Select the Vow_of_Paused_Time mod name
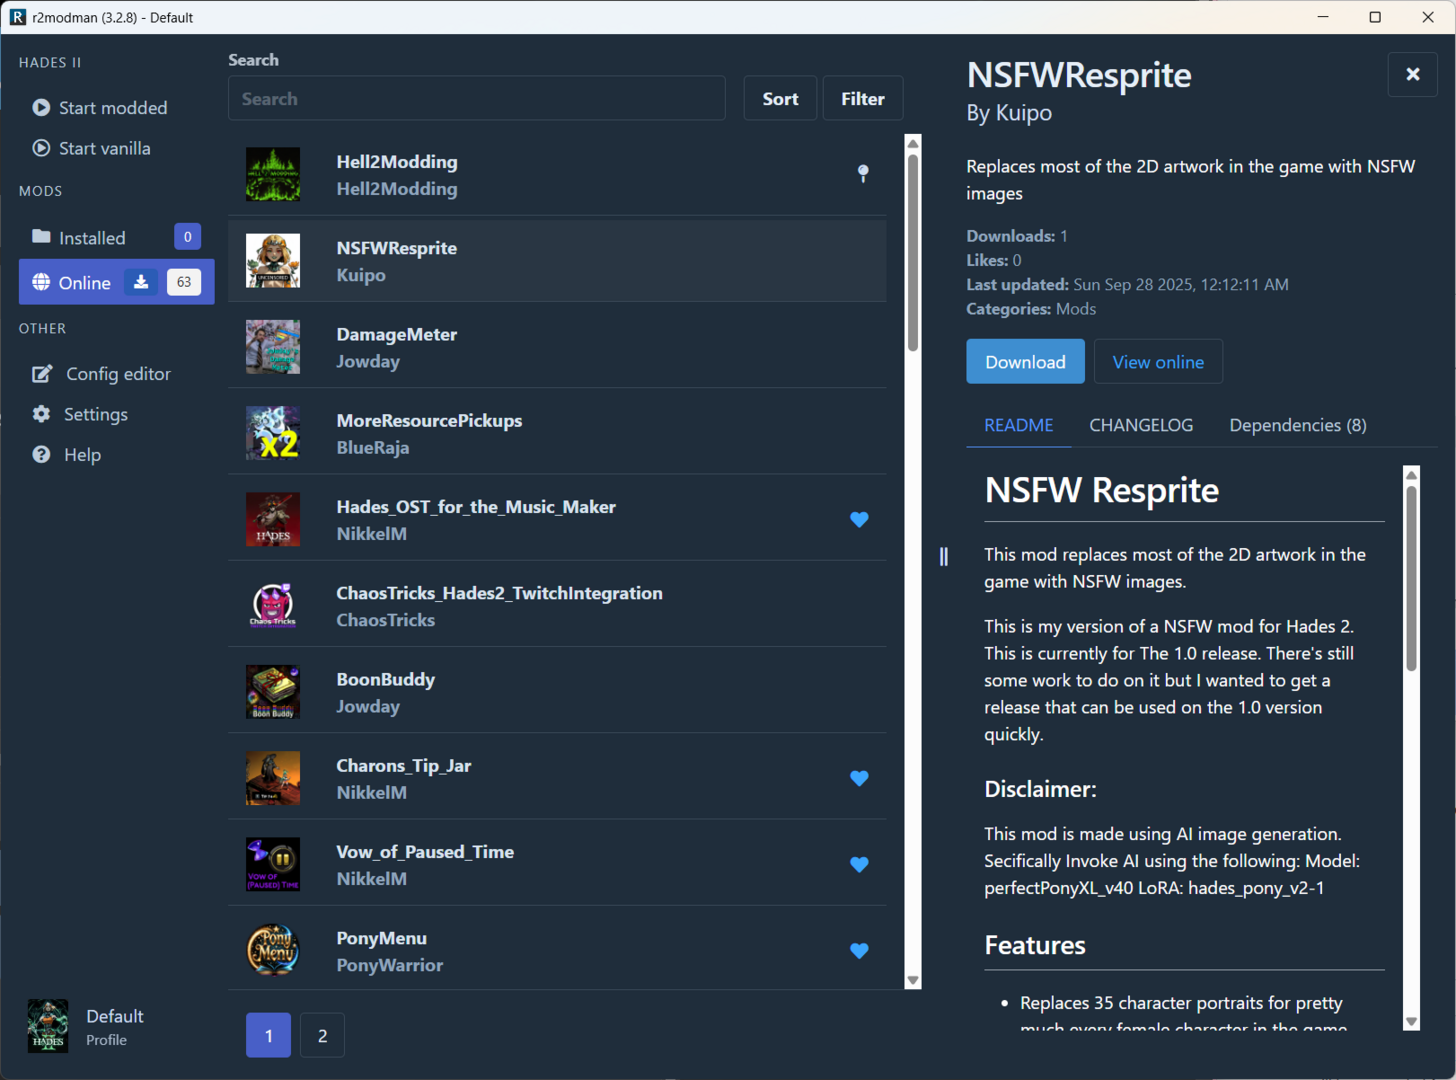This screenshot has height=1080, width=1456. (425, 851)
